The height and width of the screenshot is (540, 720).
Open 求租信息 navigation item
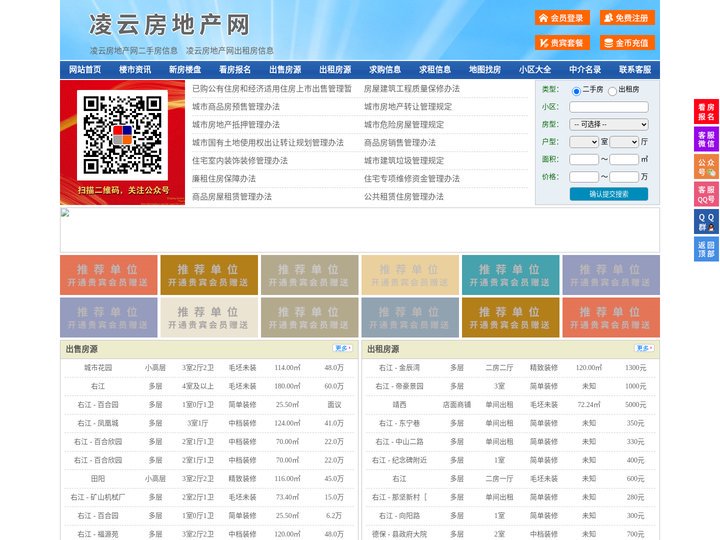pos(435,70)
